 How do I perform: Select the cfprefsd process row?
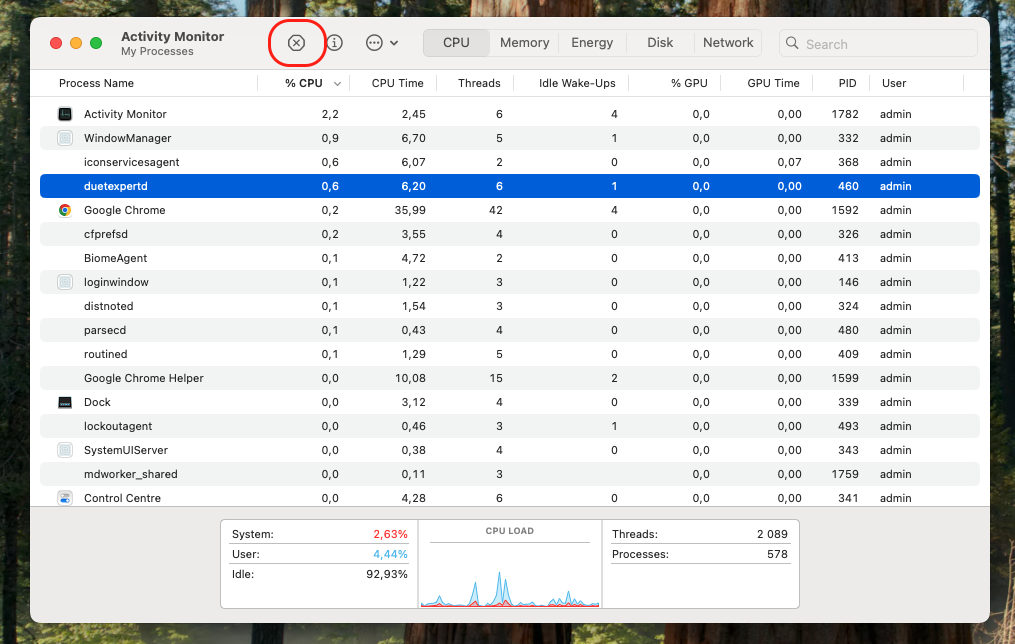point(509,234)
